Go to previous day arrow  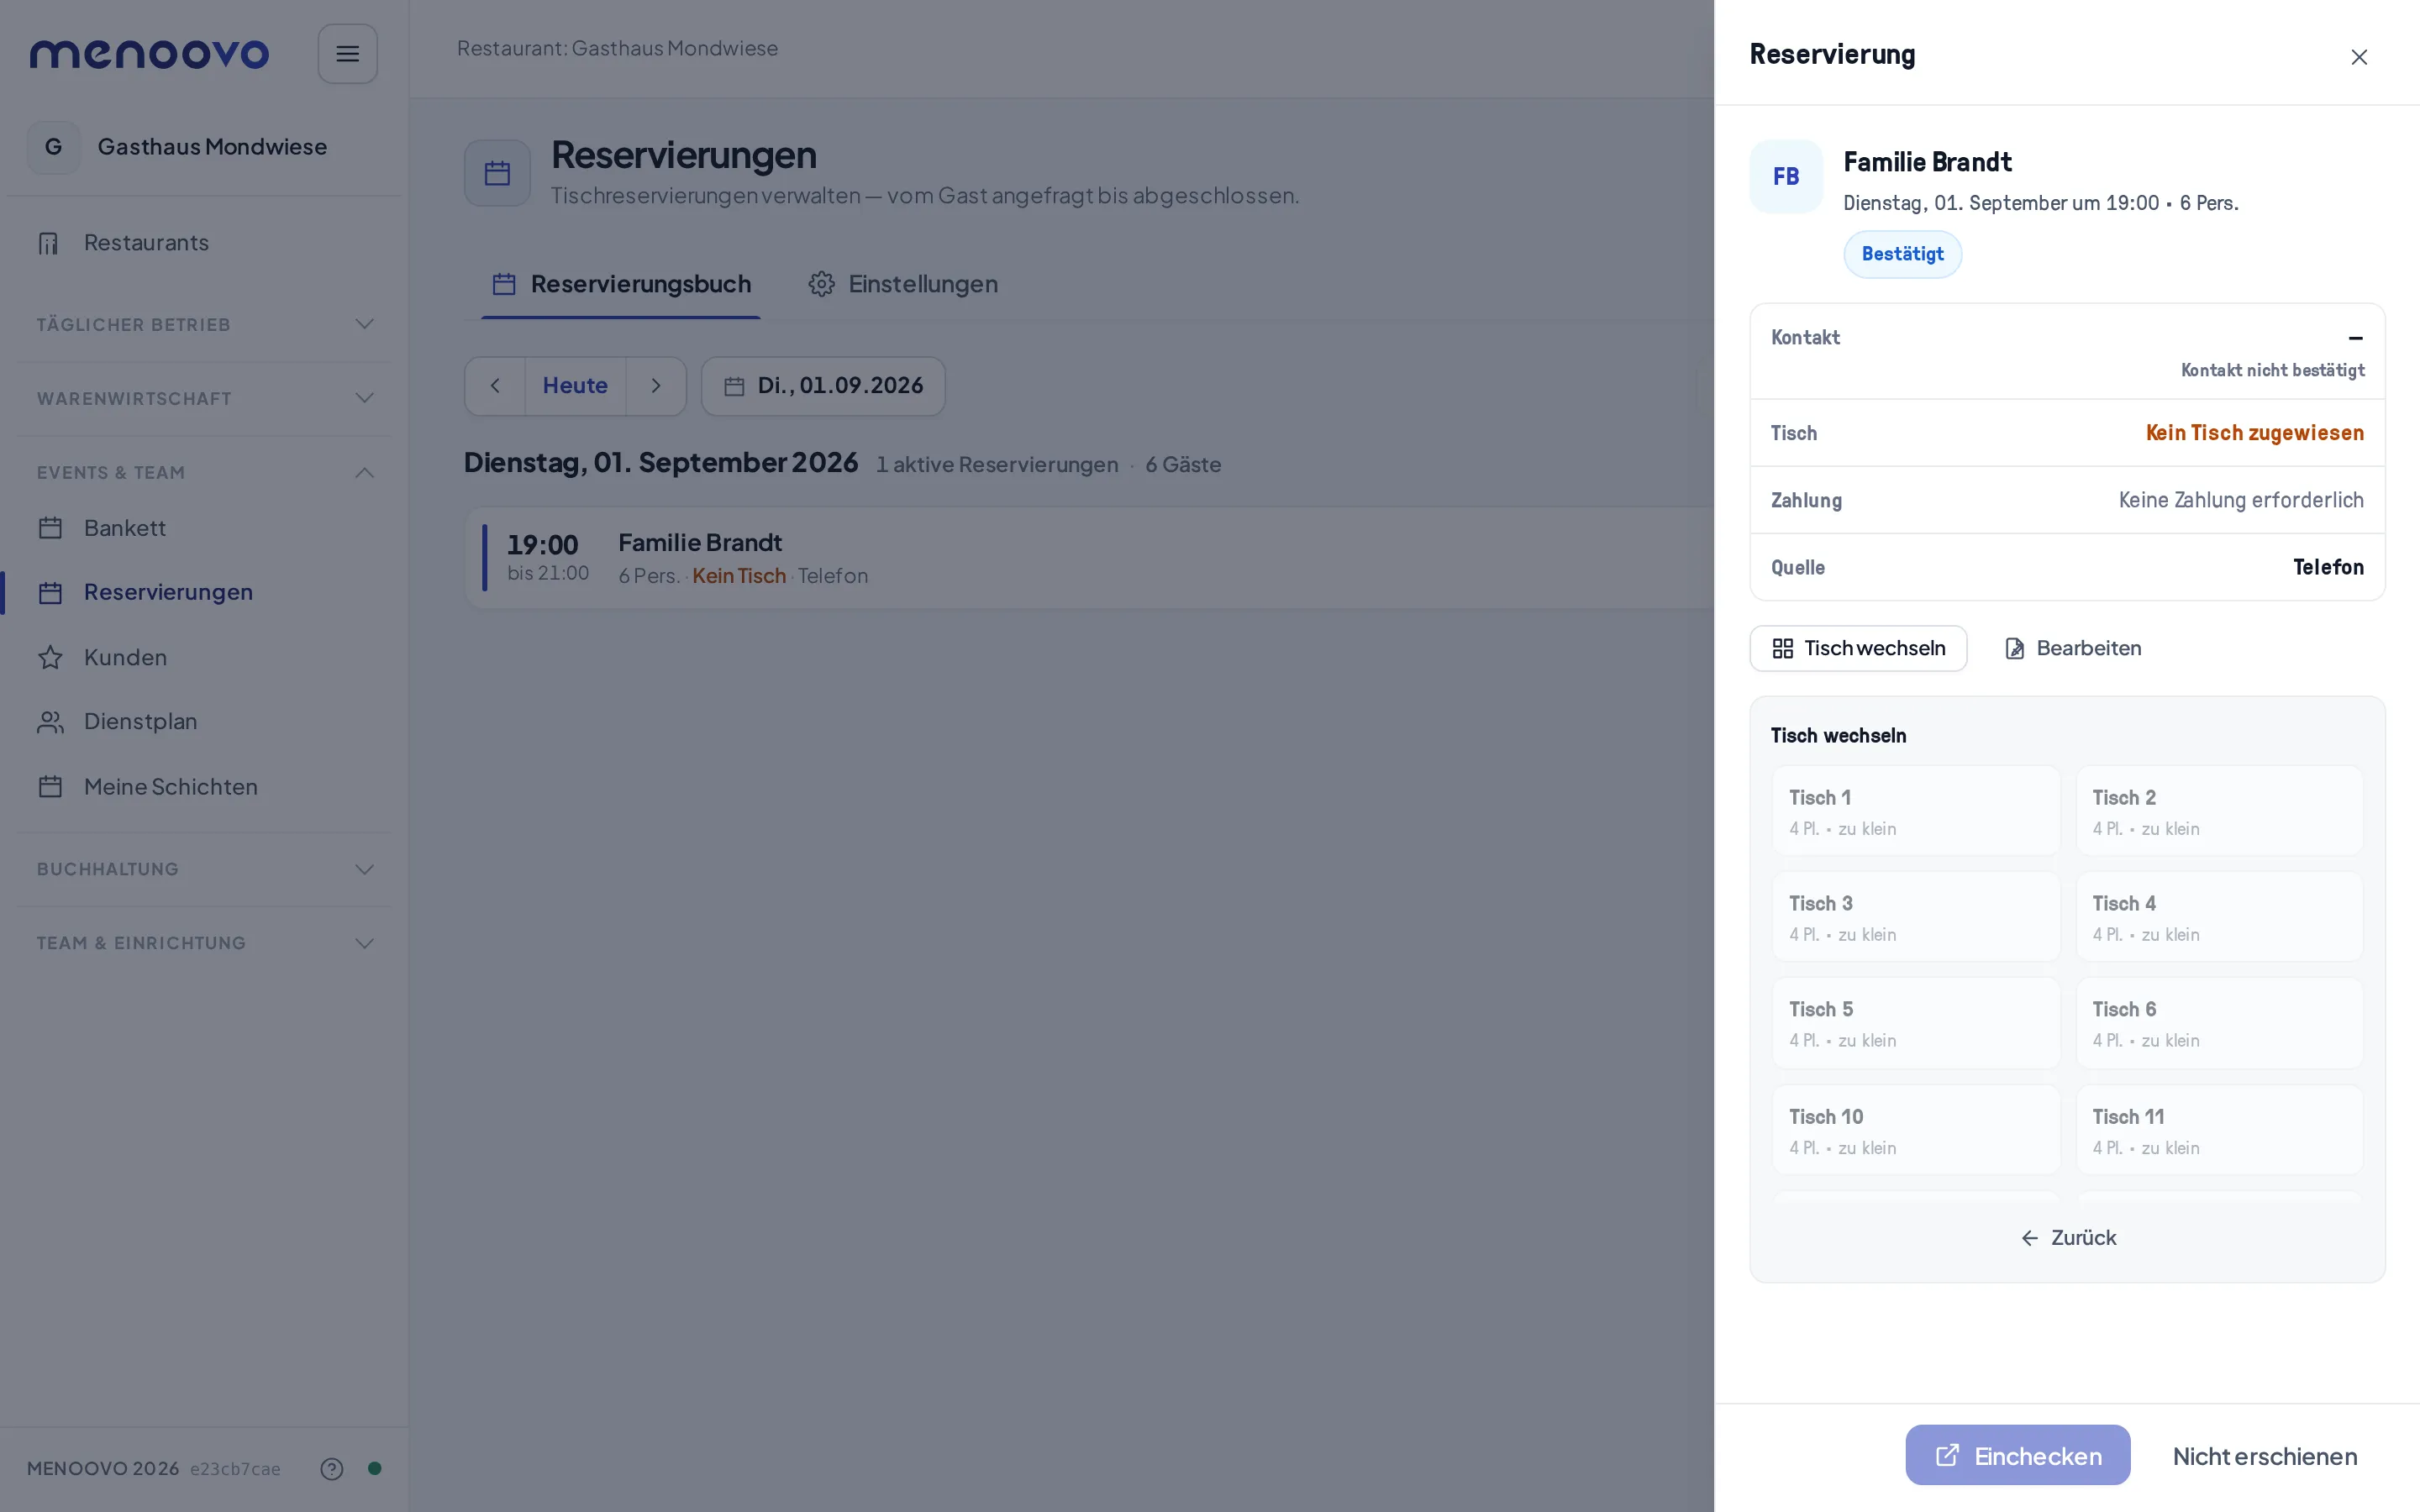click(495, 386)
